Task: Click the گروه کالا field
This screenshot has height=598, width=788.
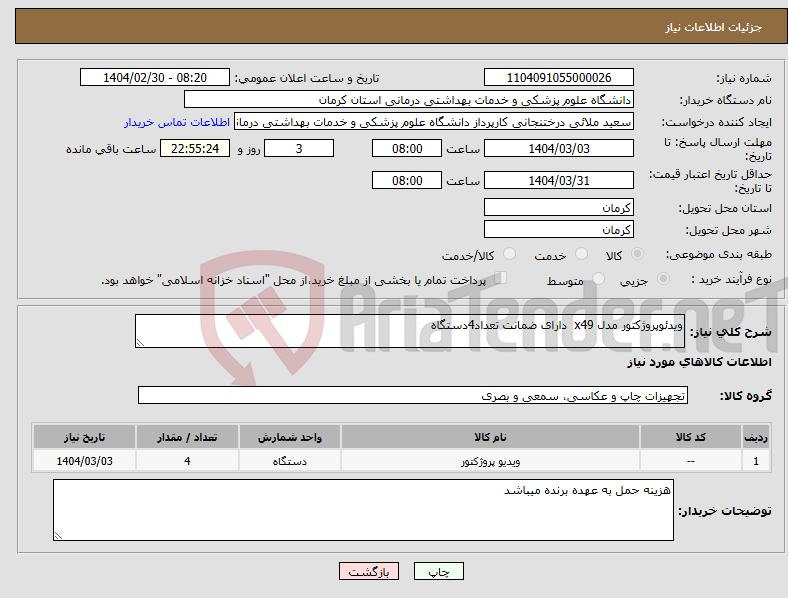Action: [413, 395]
